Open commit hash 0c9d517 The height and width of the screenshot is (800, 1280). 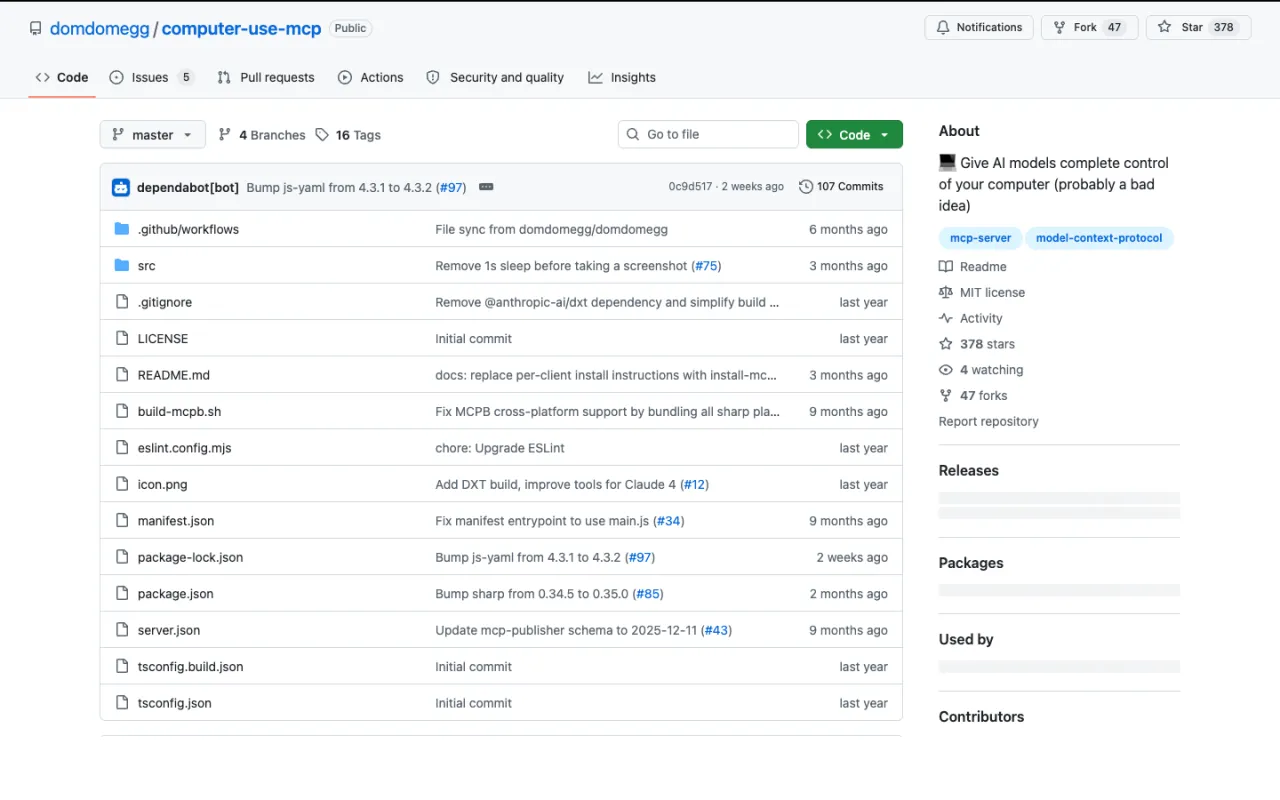[690, 187]
